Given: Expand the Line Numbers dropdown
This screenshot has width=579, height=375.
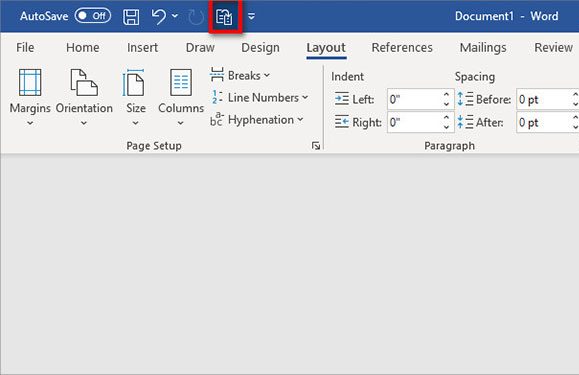Looking at the screenshot, I should coord(259,97).
